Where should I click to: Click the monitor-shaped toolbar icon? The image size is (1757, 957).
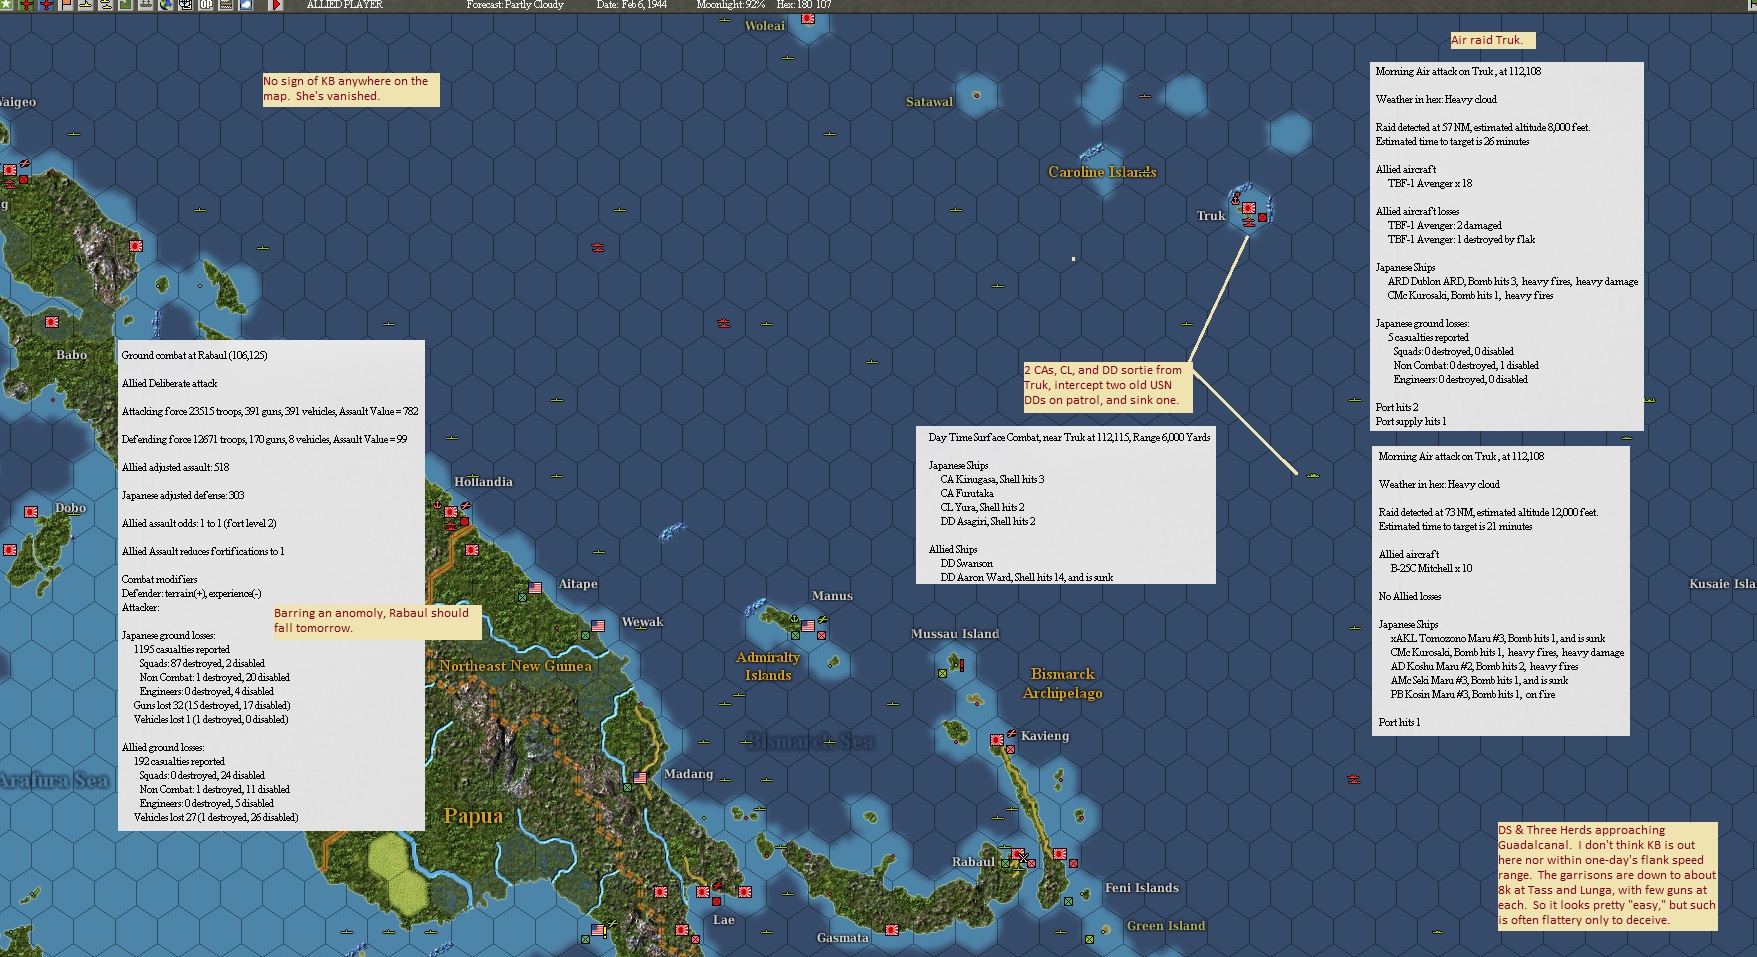(186, 5)
